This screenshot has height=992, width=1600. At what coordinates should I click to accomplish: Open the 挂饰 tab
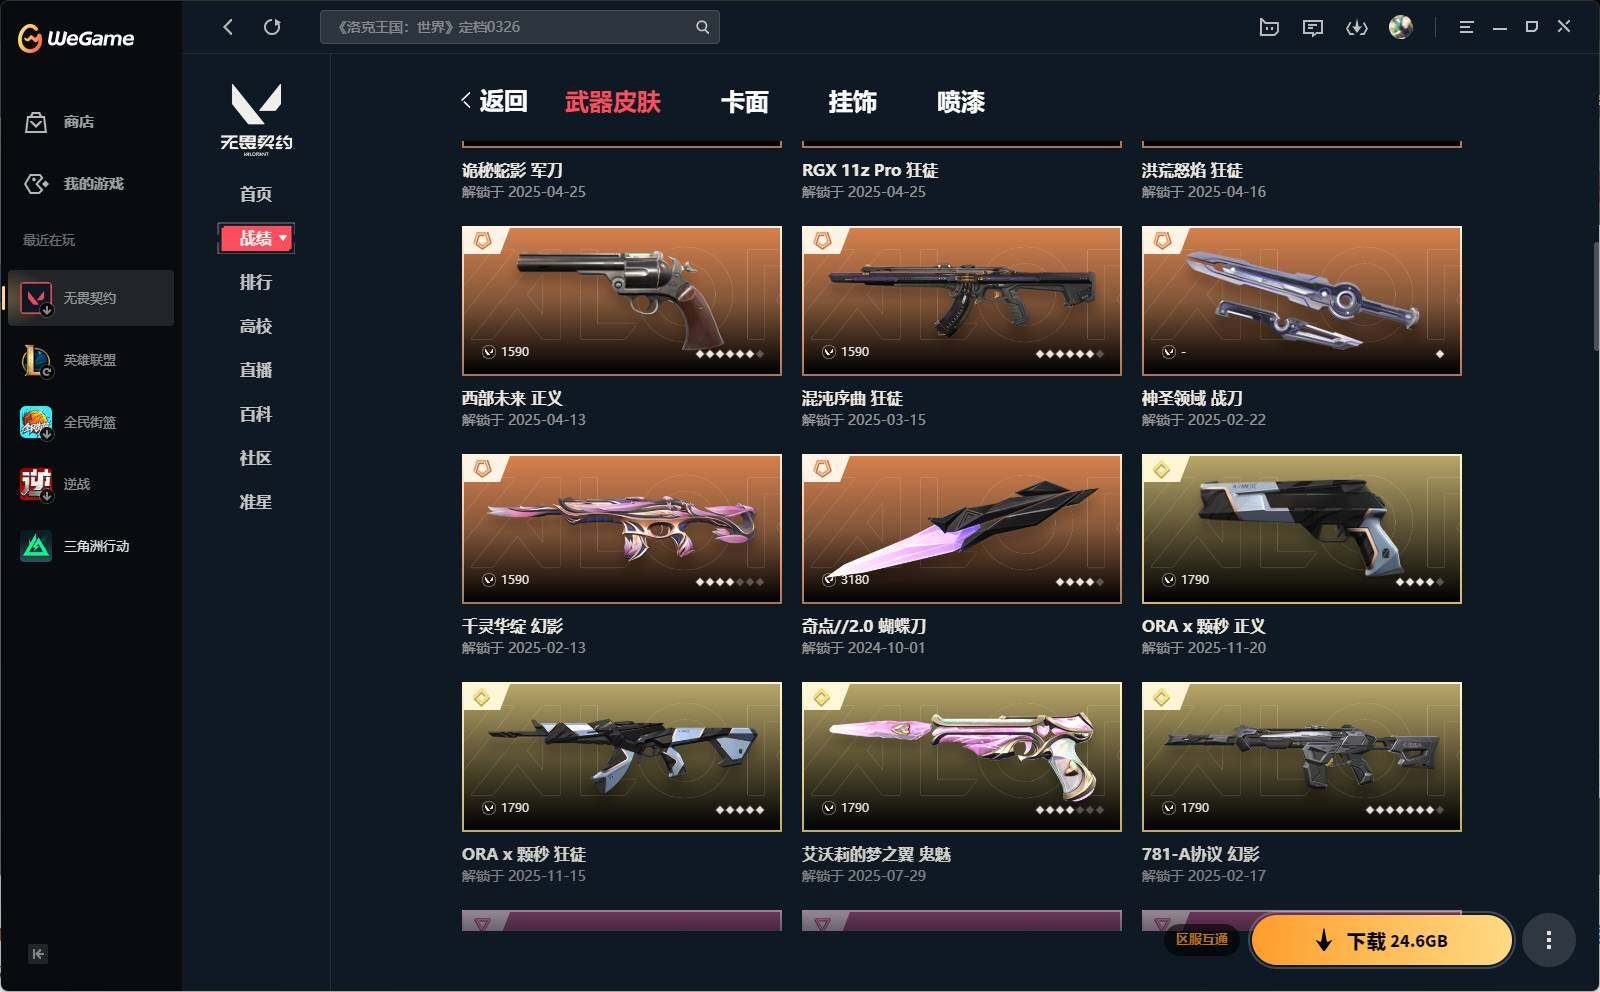pyautogui.click(x=853, y=102)
